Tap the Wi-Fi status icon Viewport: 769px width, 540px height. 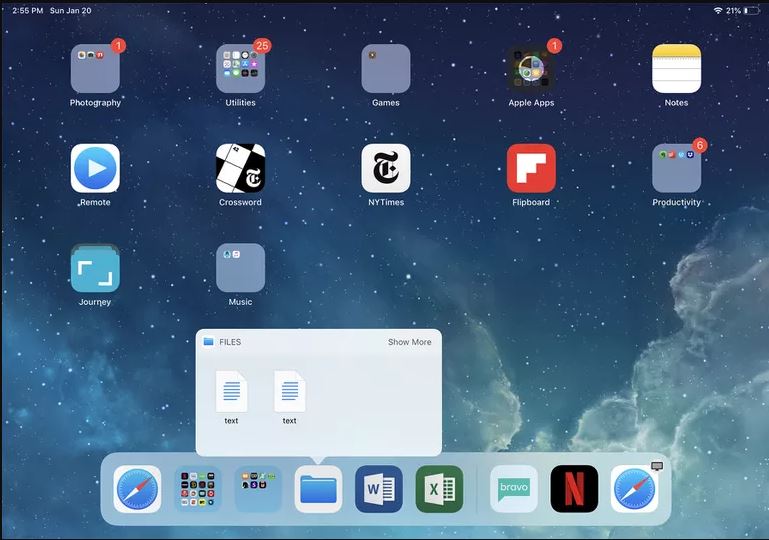(718, 10)
